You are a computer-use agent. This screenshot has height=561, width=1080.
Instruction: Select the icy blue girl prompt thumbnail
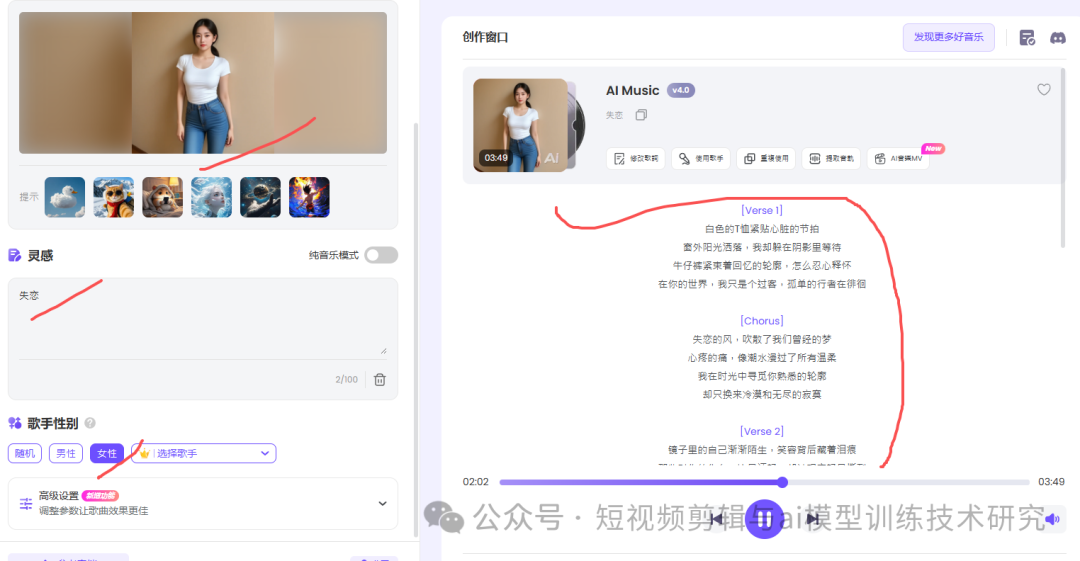tap(211, 197)
